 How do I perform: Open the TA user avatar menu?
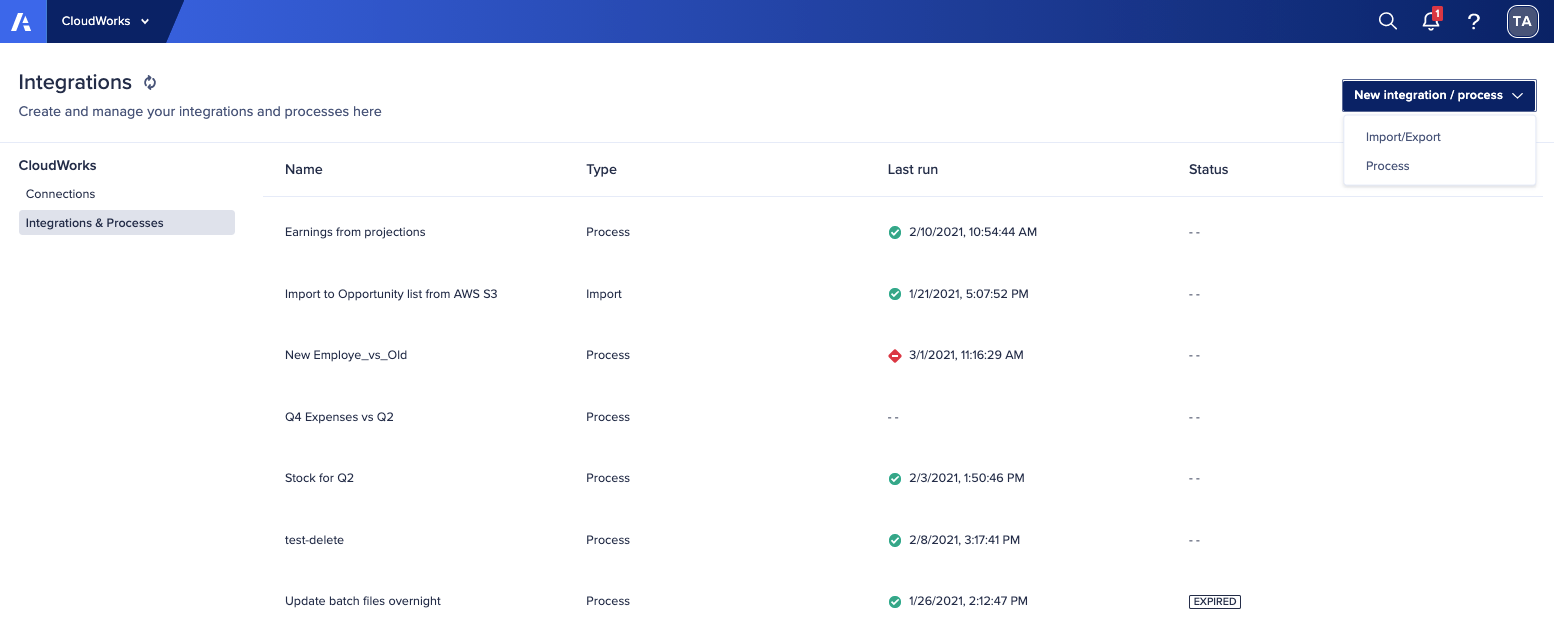pyautogui.click(x=1522, y=20)
